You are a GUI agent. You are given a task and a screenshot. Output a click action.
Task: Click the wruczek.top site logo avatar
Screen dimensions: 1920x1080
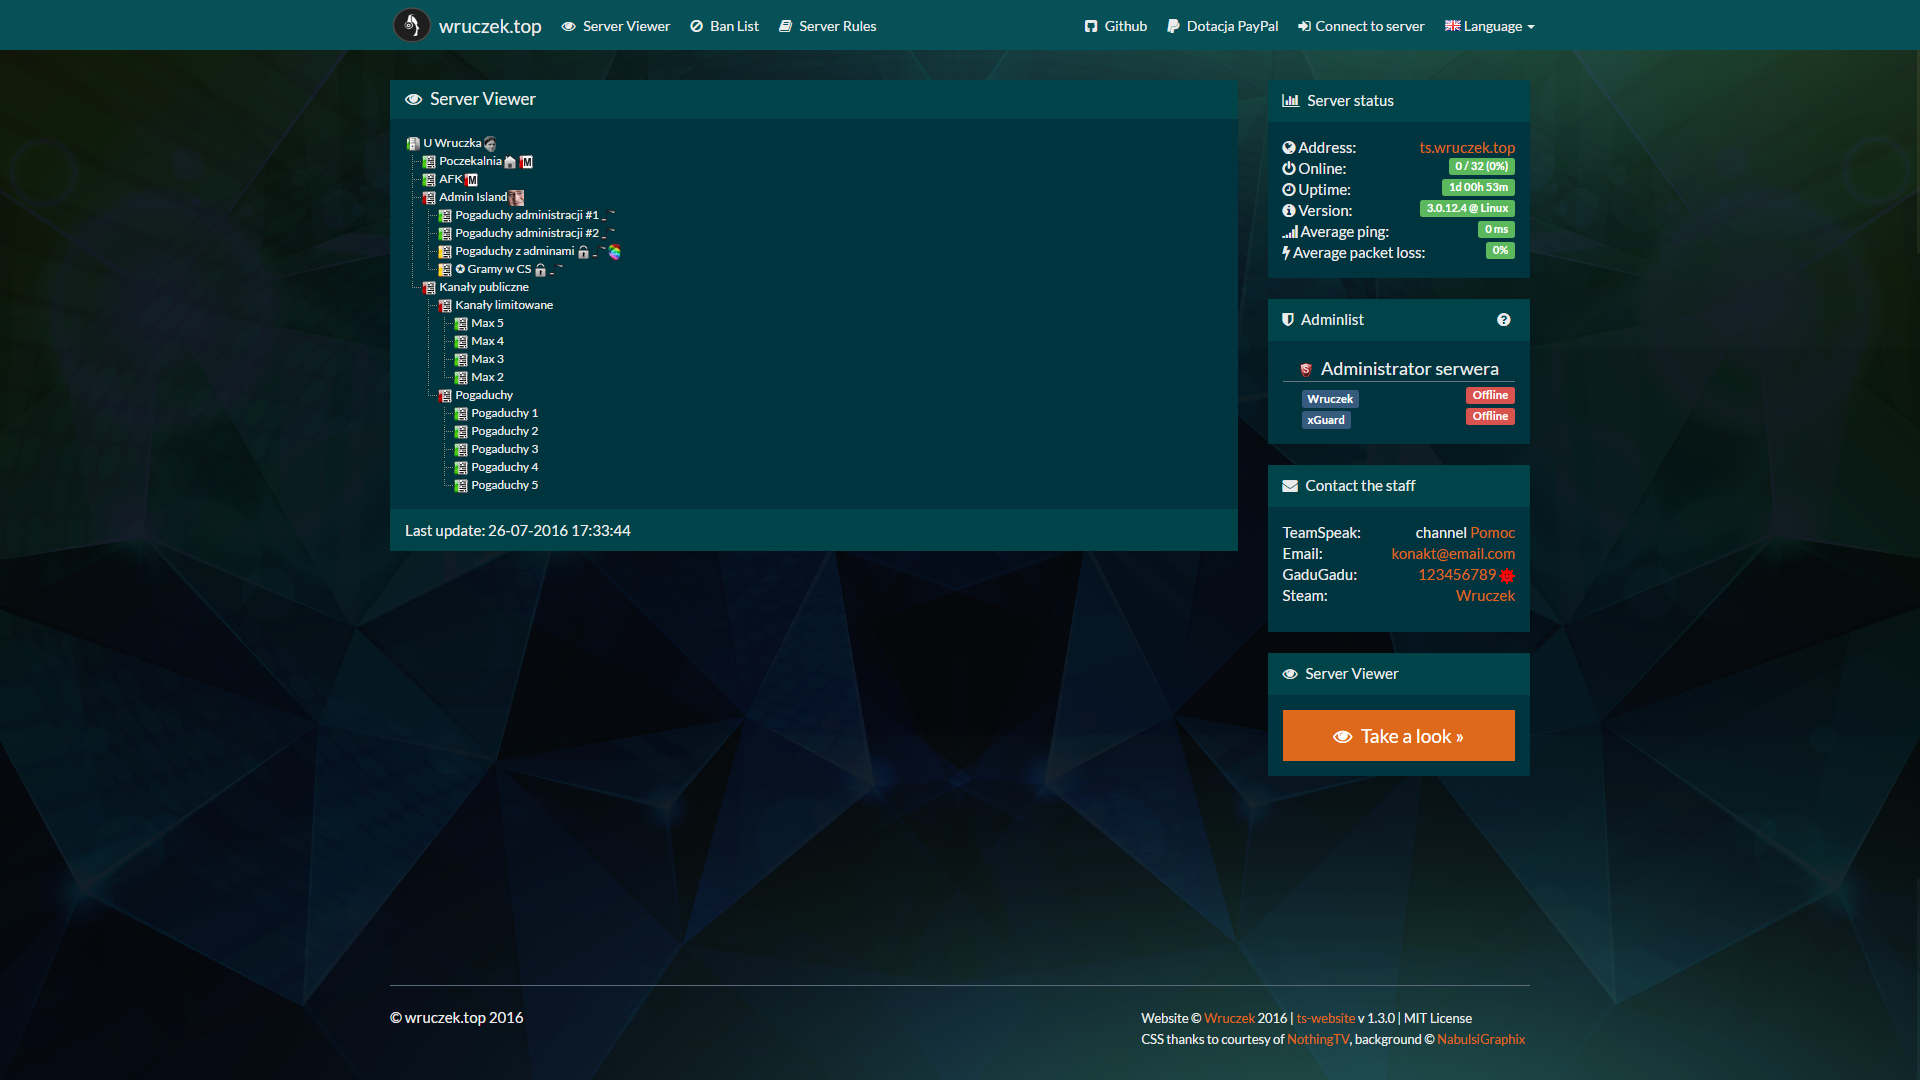(411, 26)
